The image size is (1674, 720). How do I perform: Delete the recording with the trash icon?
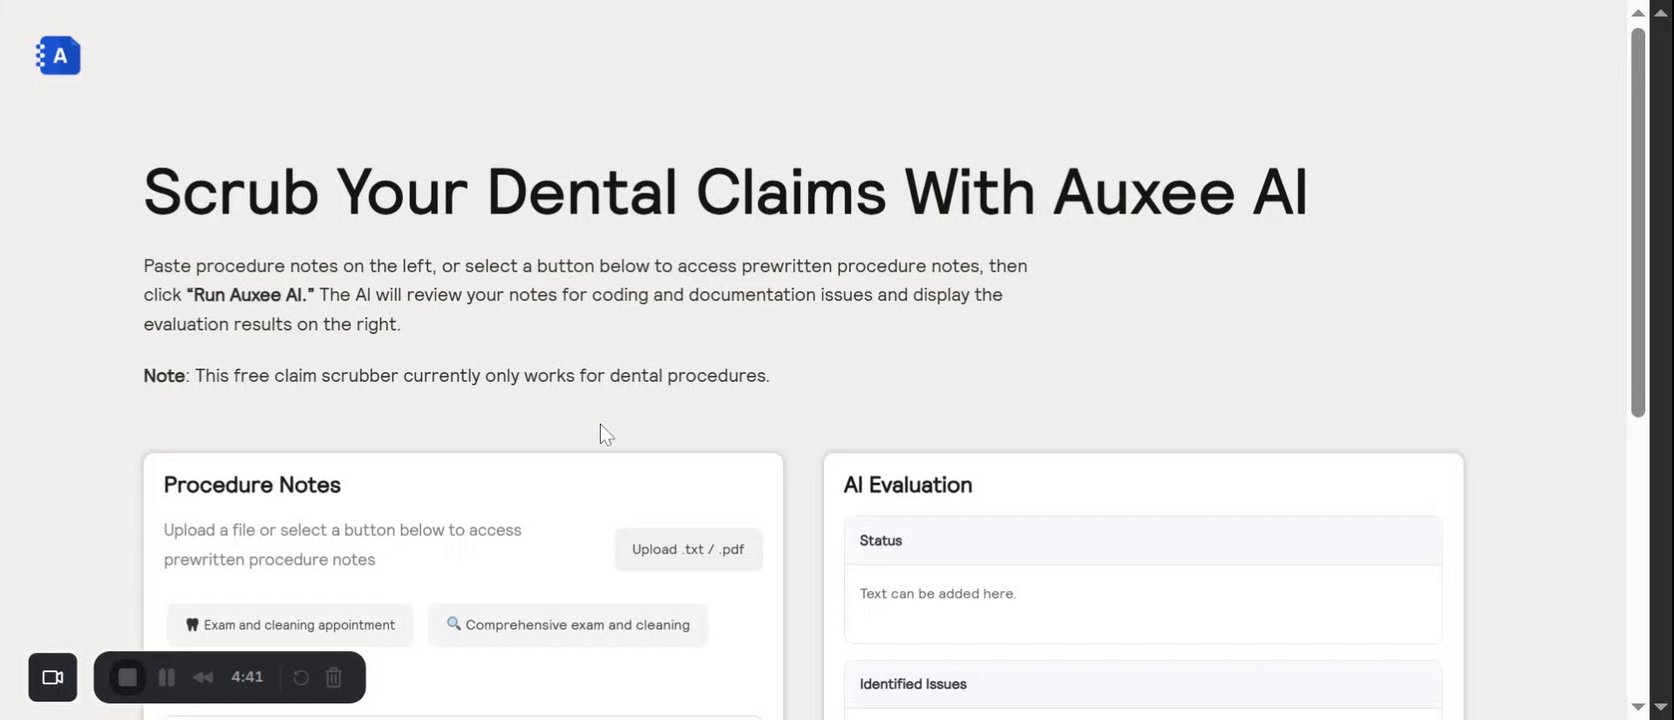pos(334,677)
